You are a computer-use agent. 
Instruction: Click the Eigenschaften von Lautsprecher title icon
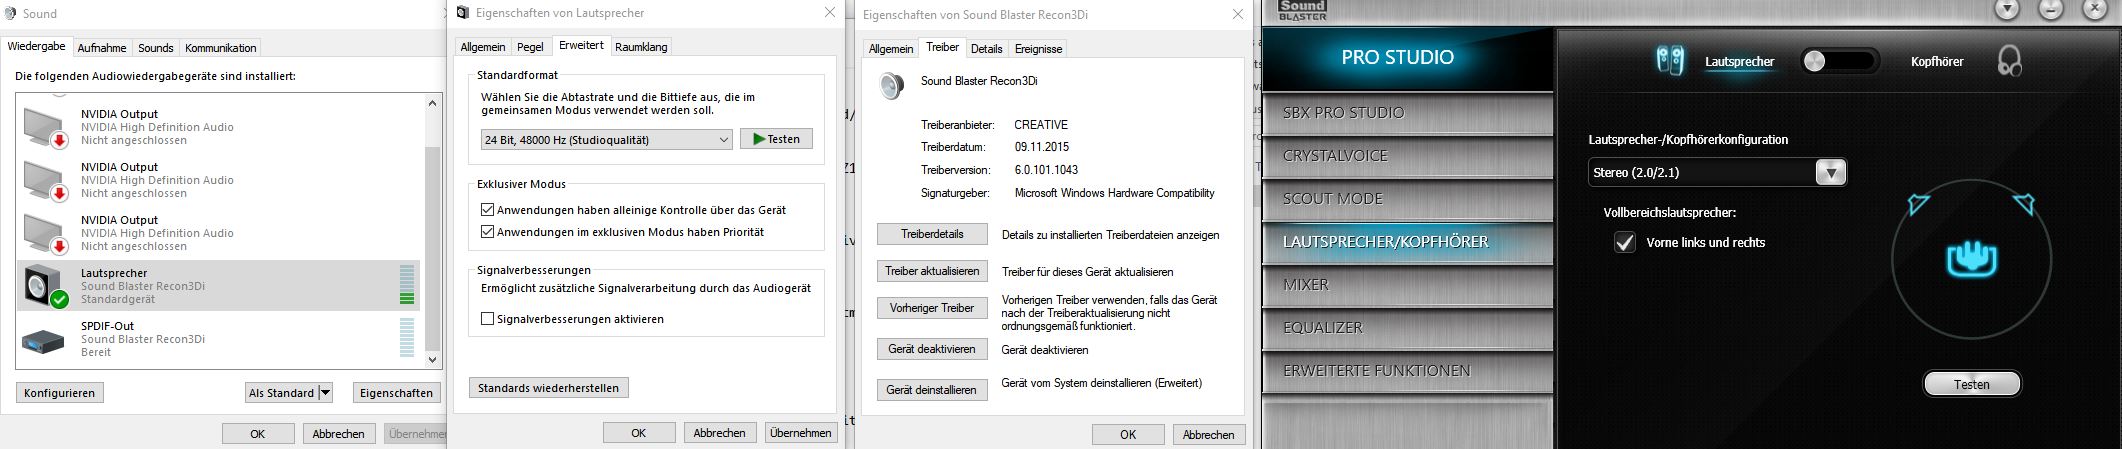[462, 13]
